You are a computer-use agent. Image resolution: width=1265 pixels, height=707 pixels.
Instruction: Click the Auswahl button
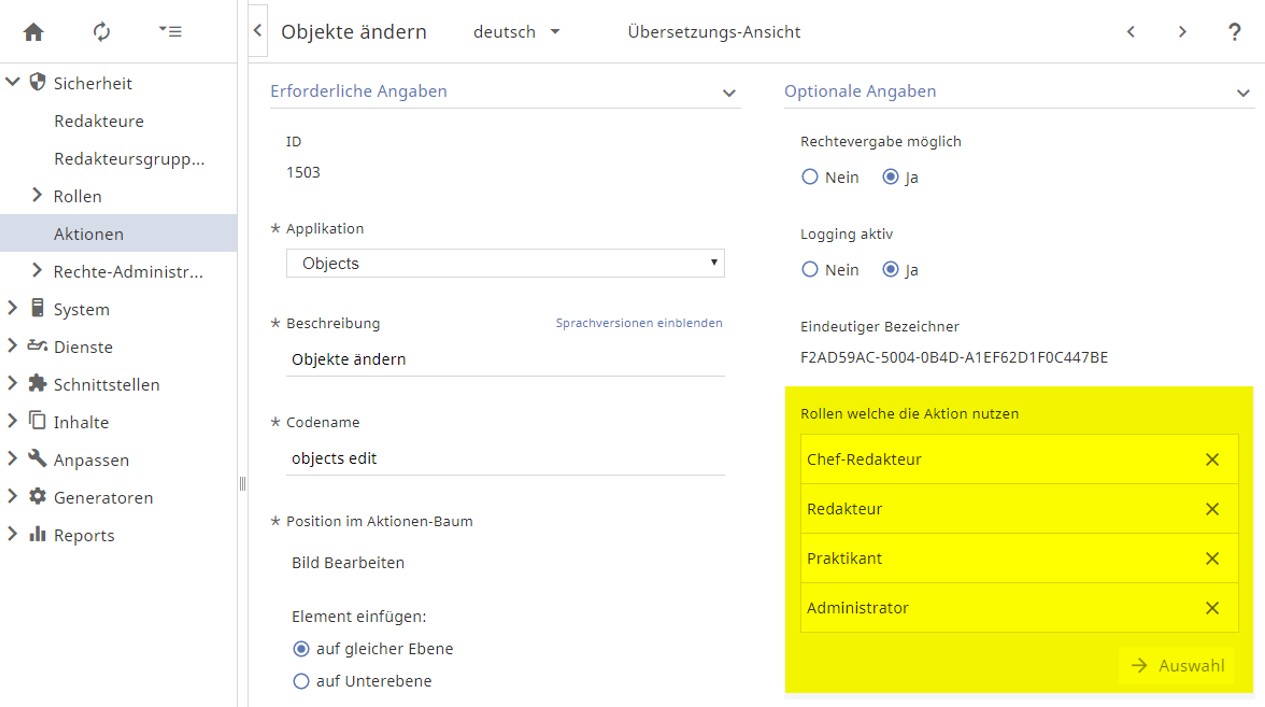pos(1177,666)
